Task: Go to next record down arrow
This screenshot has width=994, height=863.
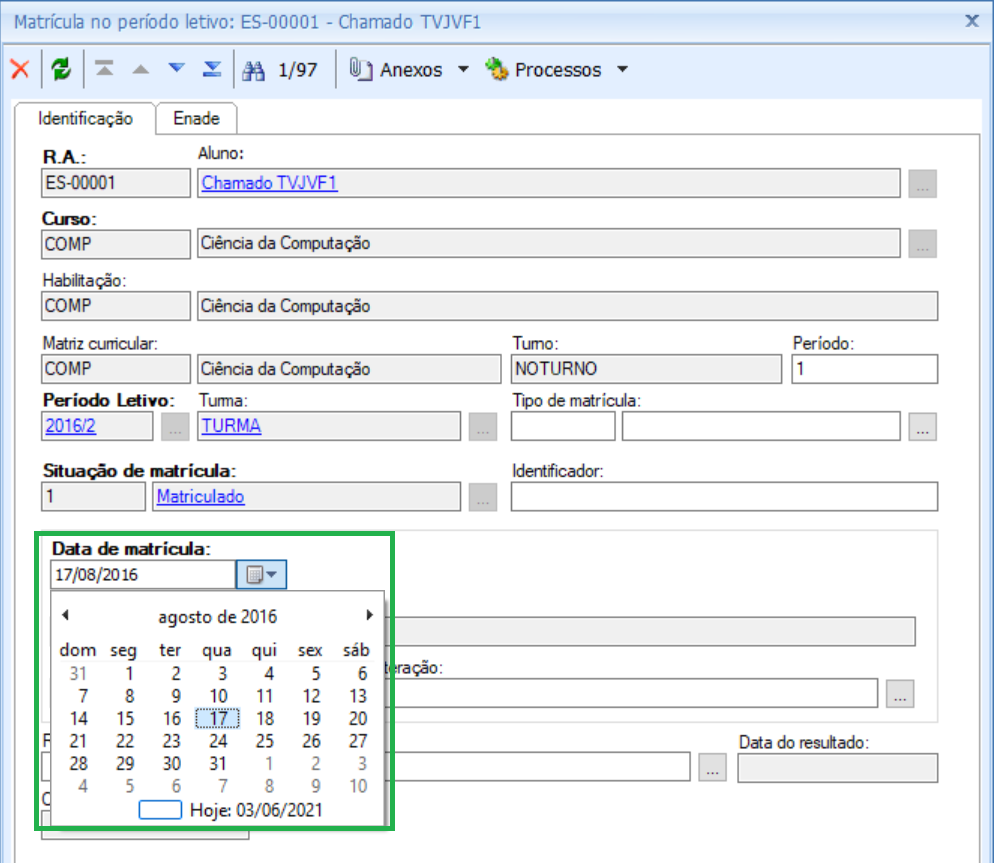Action: pos(176,68)
